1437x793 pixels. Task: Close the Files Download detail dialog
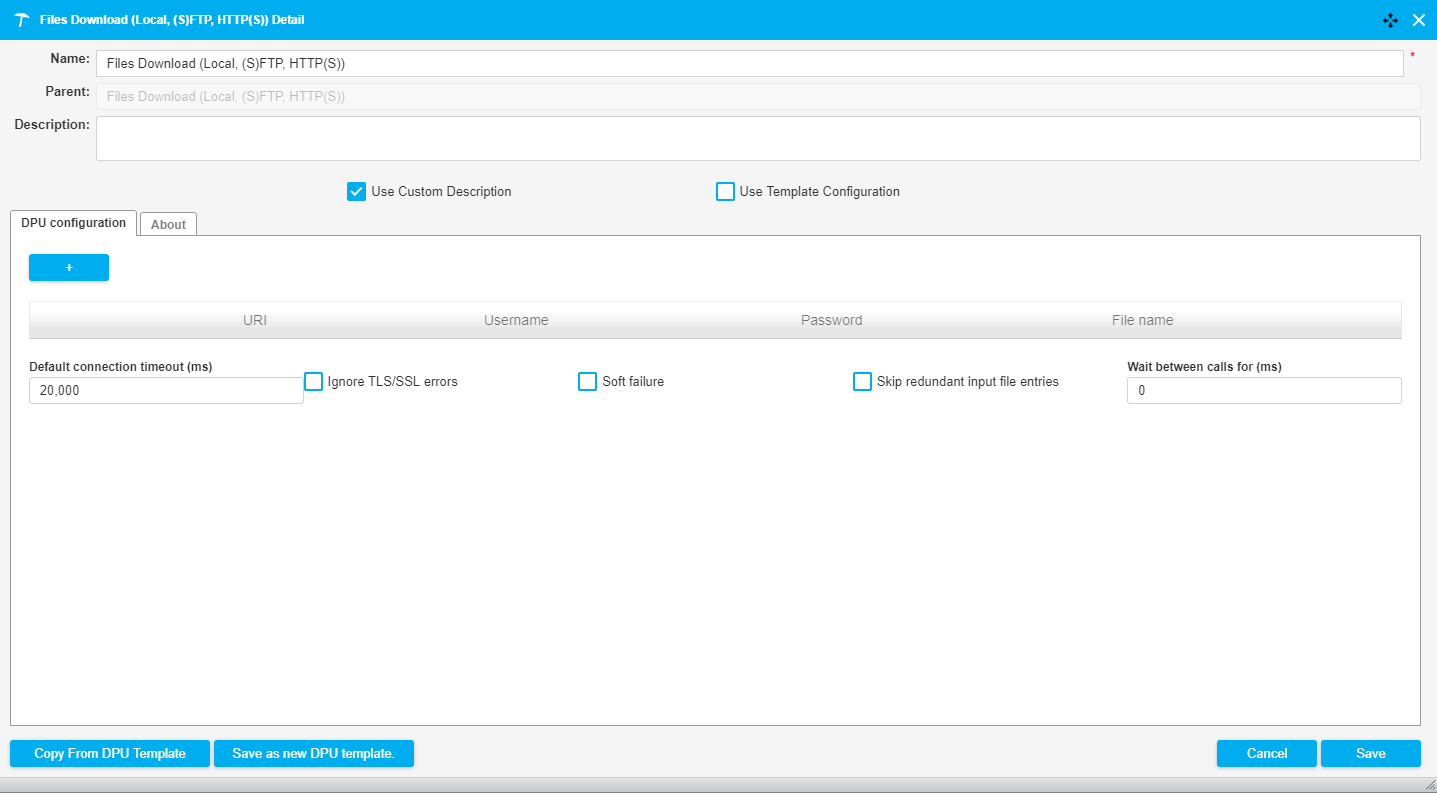tap(1418, 20)
